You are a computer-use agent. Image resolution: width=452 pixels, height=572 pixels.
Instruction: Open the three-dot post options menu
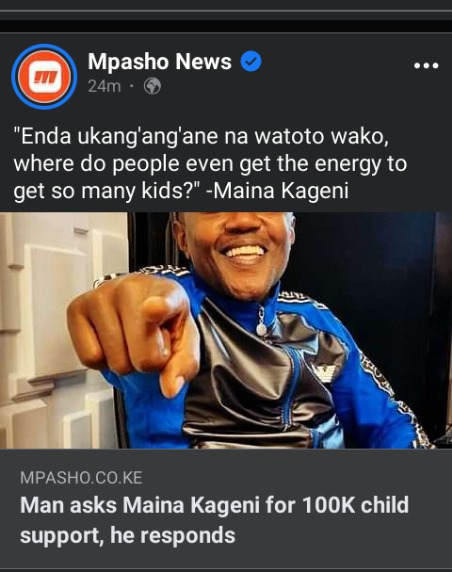point(426,66)
